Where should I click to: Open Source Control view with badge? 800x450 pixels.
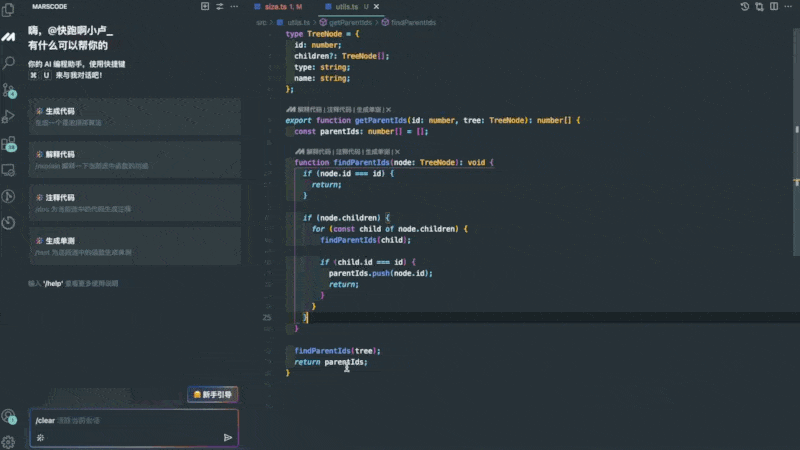tap(9, 90)
